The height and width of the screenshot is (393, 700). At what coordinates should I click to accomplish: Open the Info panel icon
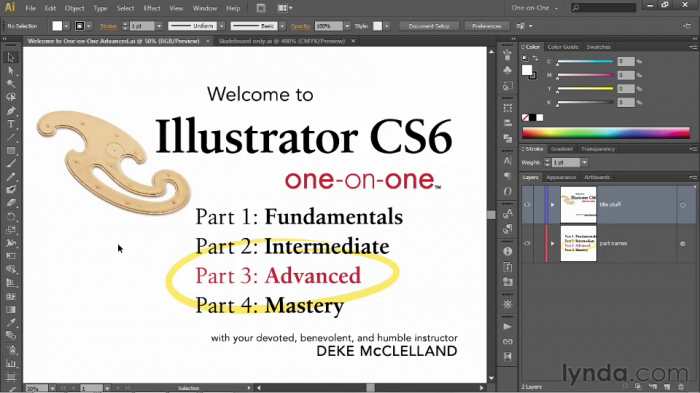pos(508,251)
